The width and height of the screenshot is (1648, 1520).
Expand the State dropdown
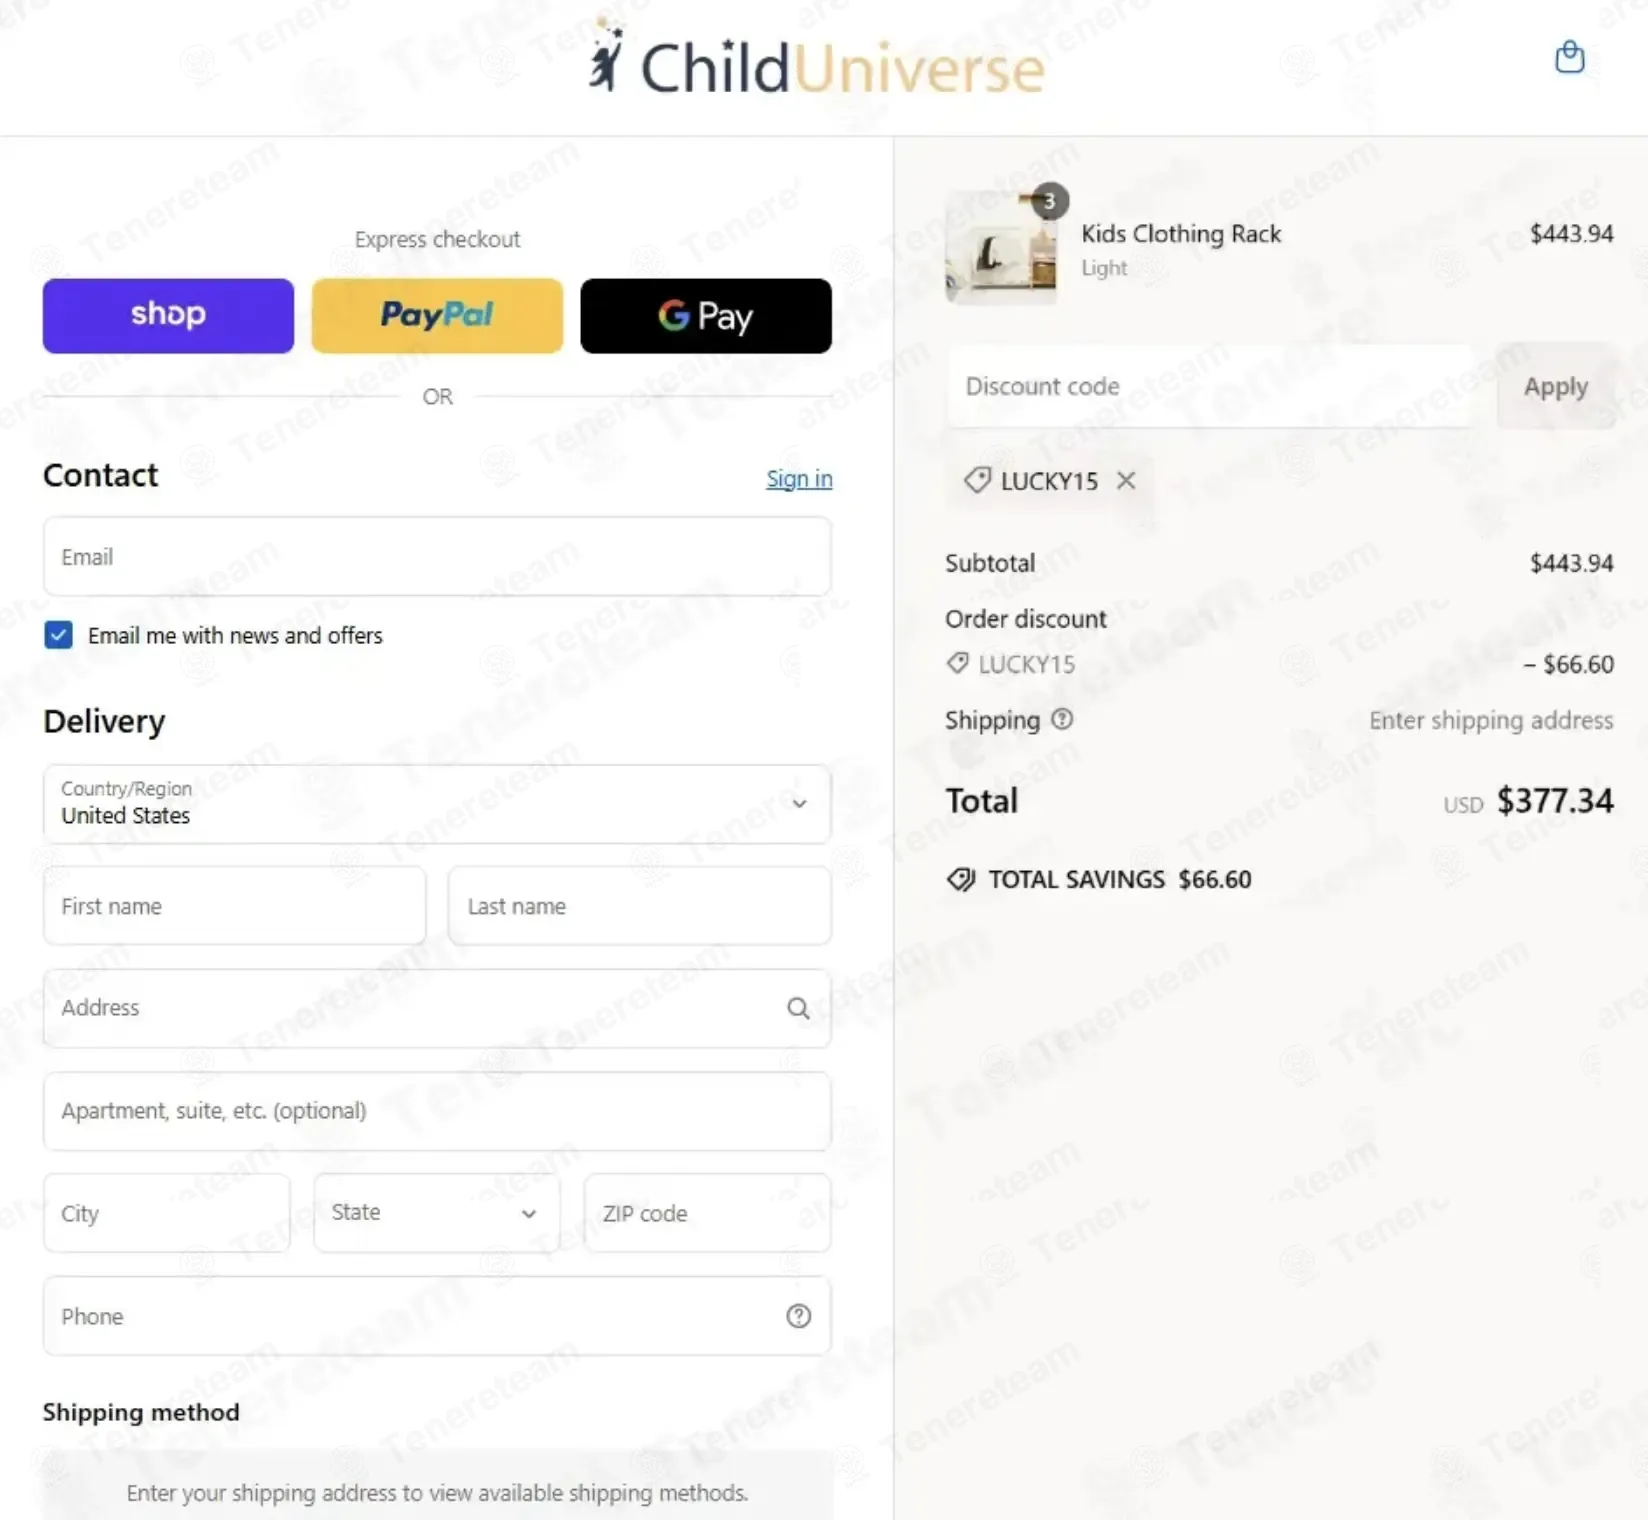(437, 1212)
